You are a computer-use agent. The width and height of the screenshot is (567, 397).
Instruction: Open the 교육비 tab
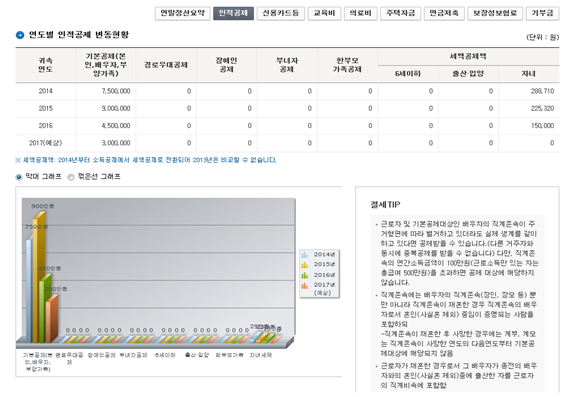point(324,13)
